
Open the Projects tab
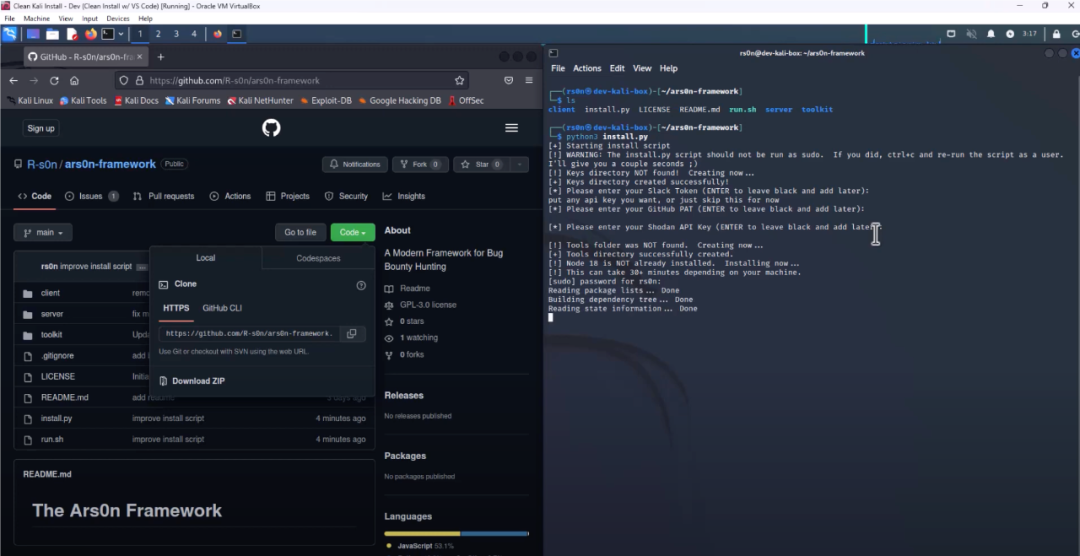coord(288,196)
